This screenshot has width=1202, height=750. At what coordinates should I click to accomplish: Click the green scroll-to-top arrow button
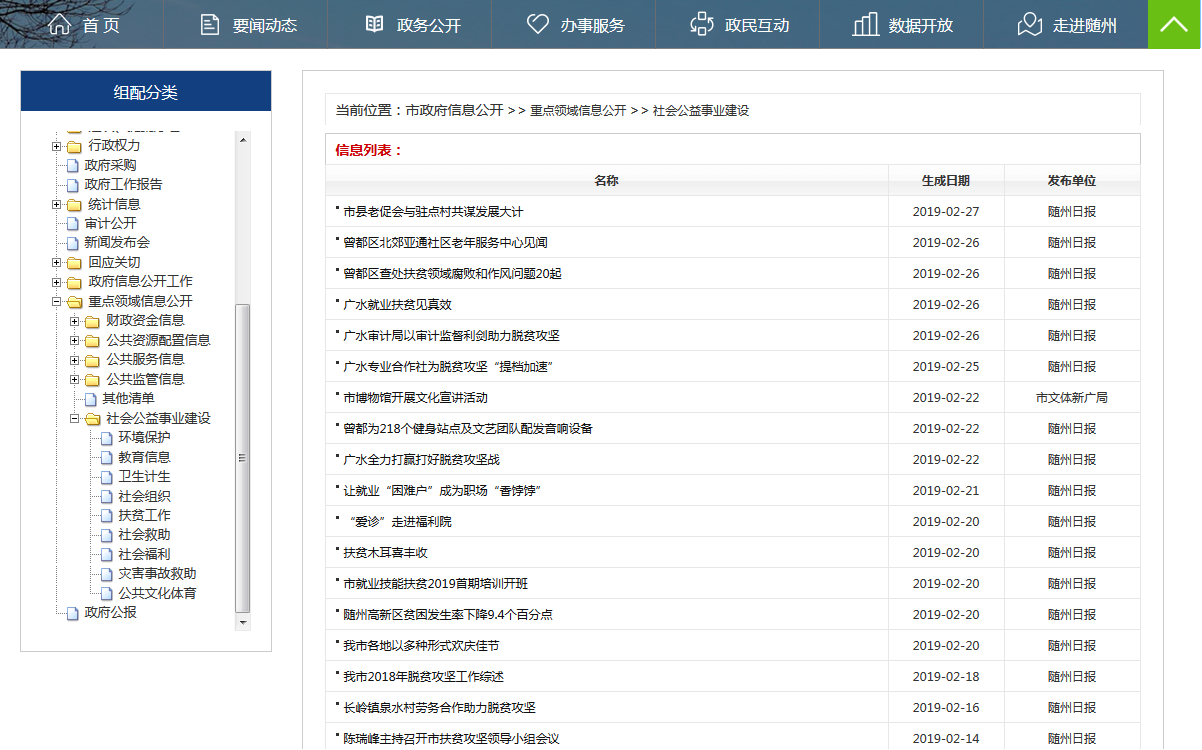coord(1174,24)
